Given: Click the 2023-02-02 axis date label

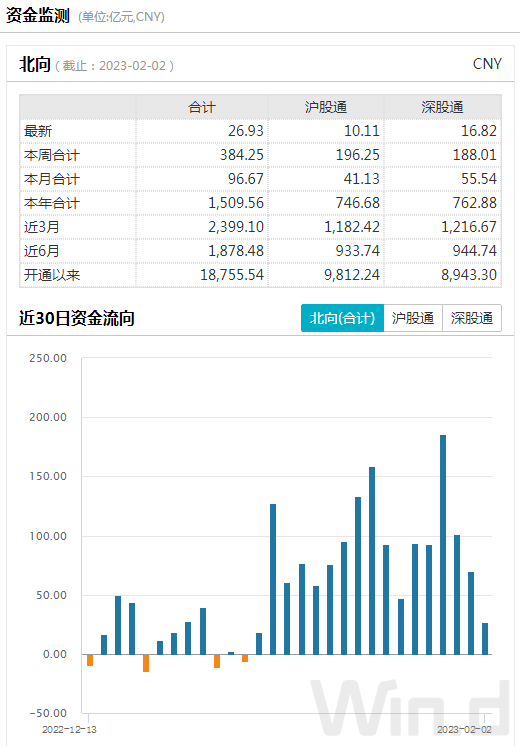Looking at the screenshot, I should 464,730.
